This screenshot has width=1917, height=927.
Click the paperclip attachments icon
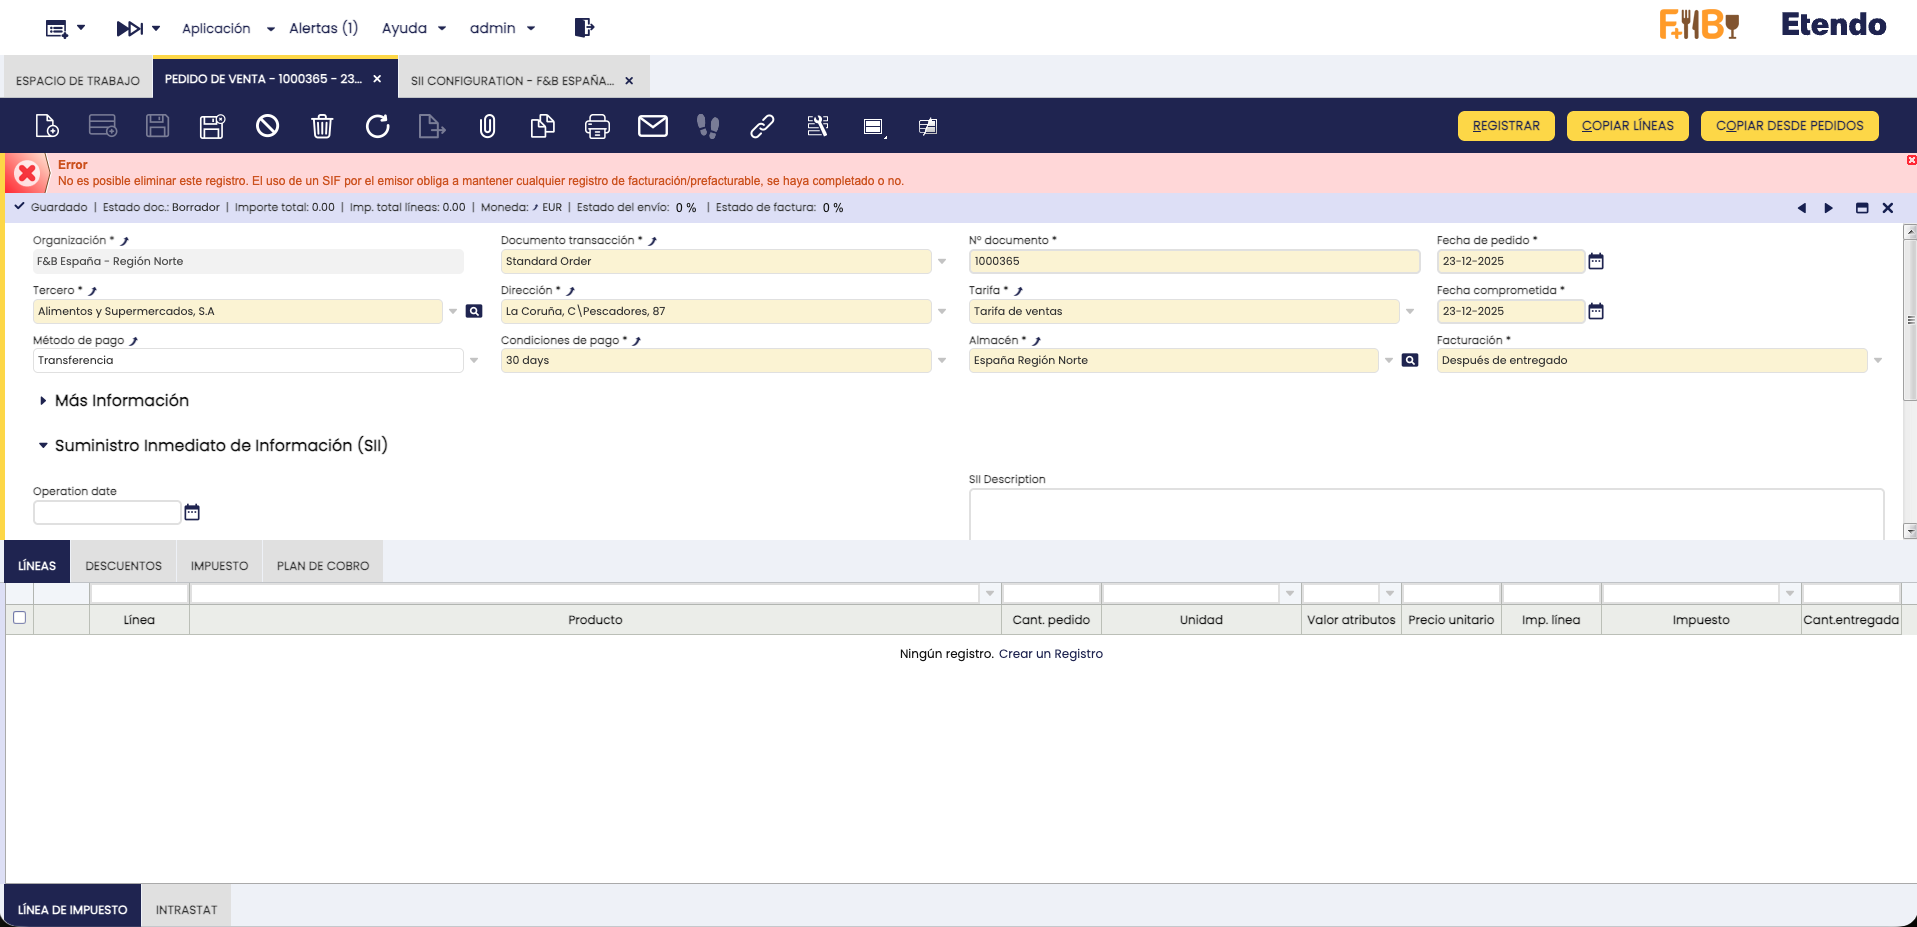pos(487,126)
